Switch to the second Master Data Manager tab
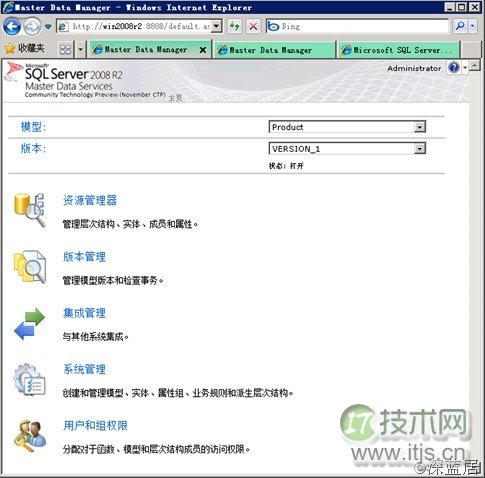Viewport: 485px width, 478px height. tap(273, 50)
